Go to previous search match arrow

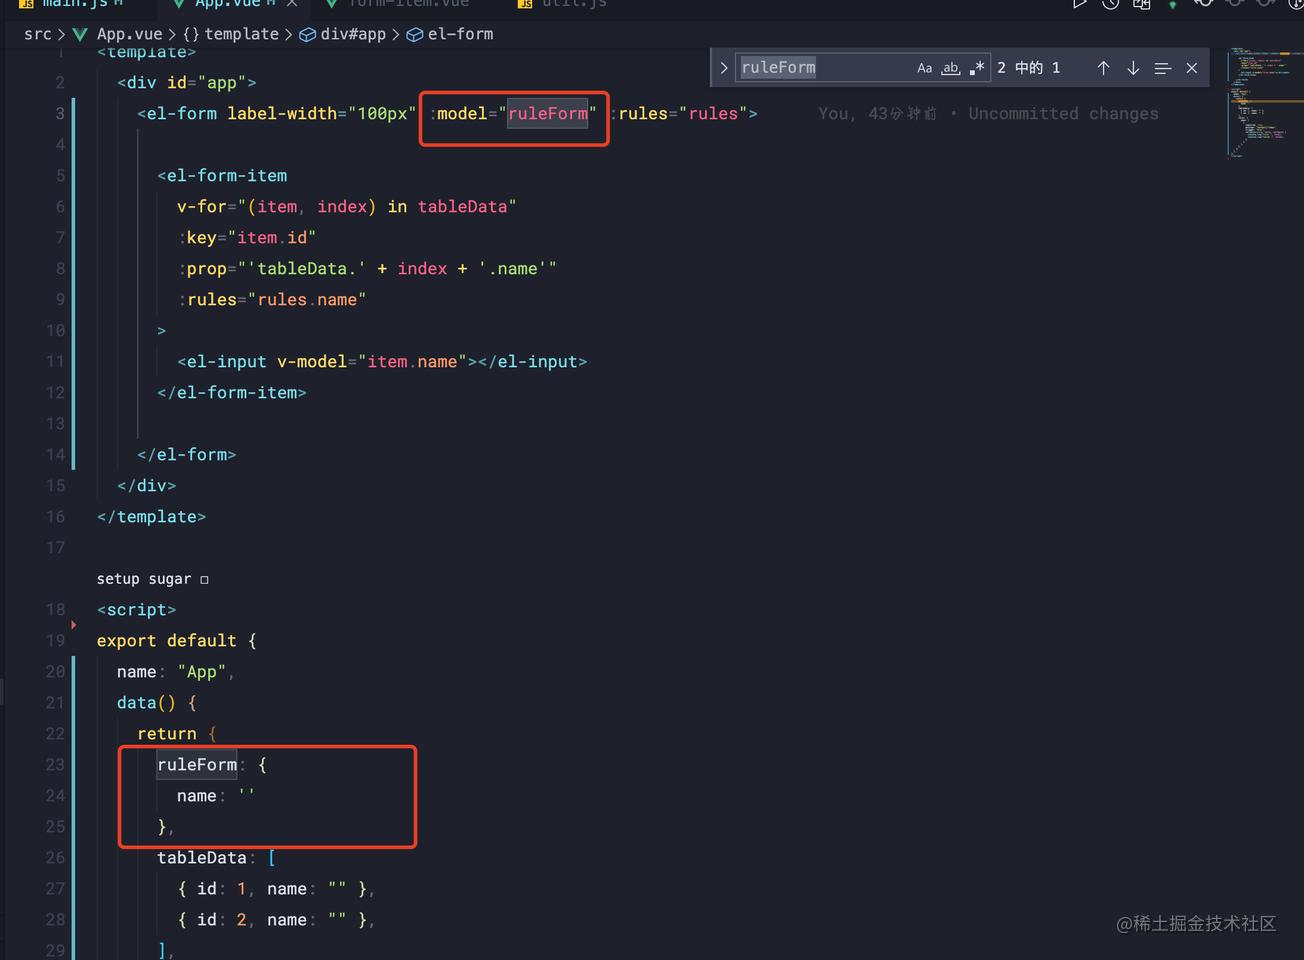(x=1103, y=68)
